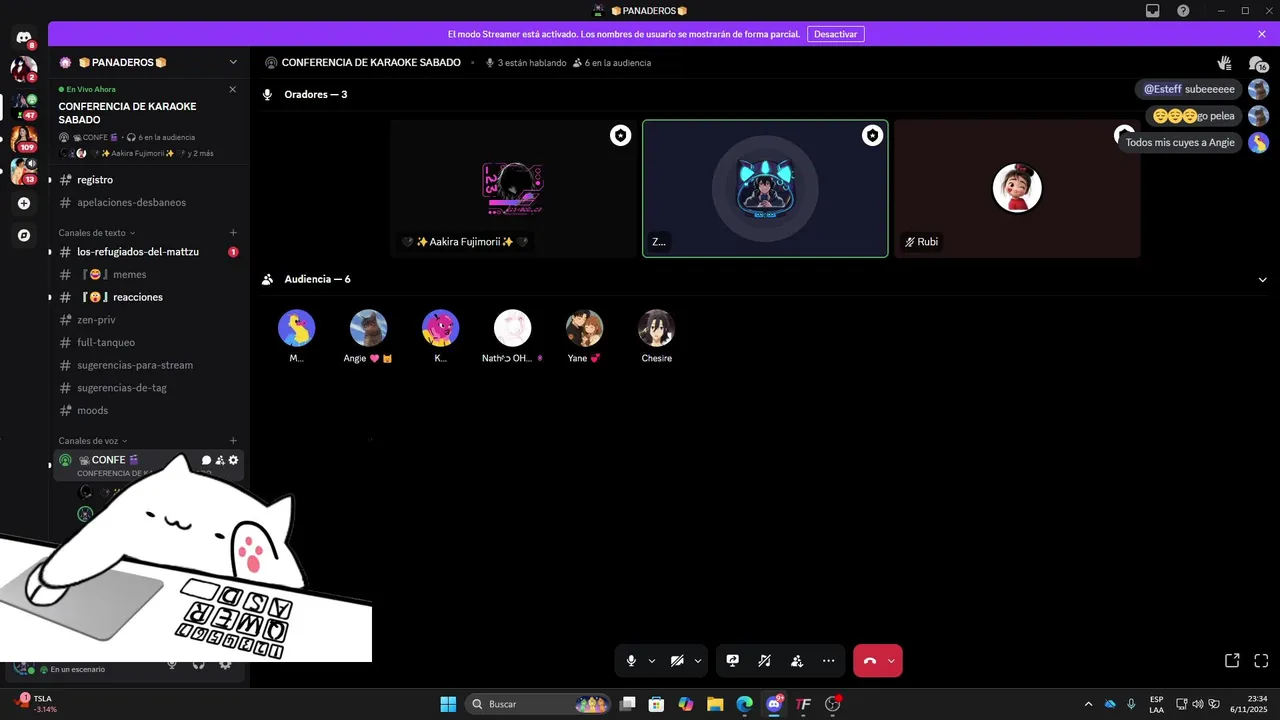Open Todos mis cuyes a Angie message
1280x720 pixels.
coord(1180,142)
